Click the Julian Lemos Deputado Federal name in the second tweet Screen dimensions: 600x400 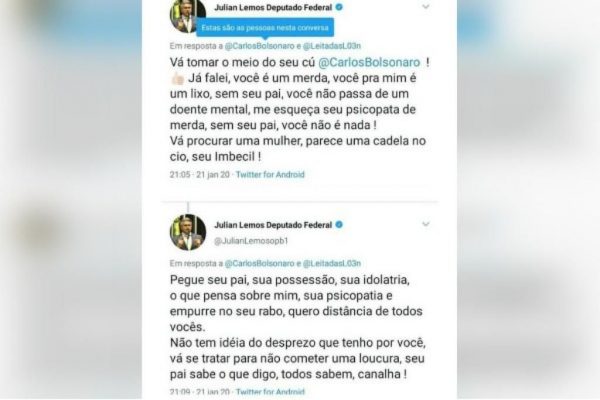pyautogui.click(x=273, y=225)
